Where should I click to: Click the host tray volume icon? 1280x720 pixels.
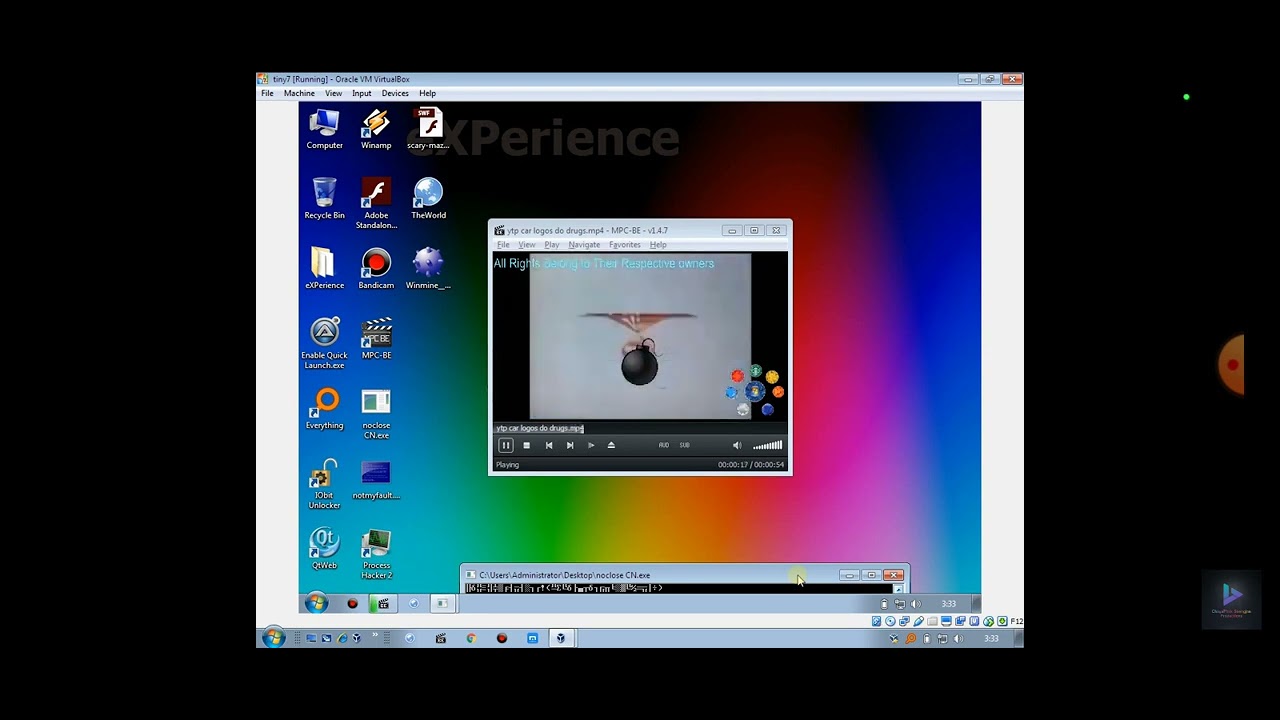(x=958, y=638)
